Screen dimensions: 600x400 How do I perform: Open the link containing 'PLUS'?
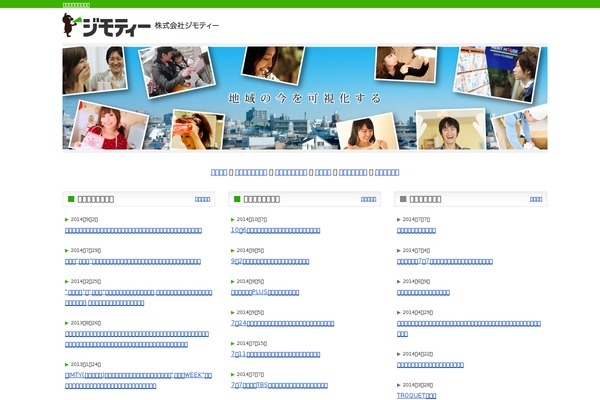(265, 292)
